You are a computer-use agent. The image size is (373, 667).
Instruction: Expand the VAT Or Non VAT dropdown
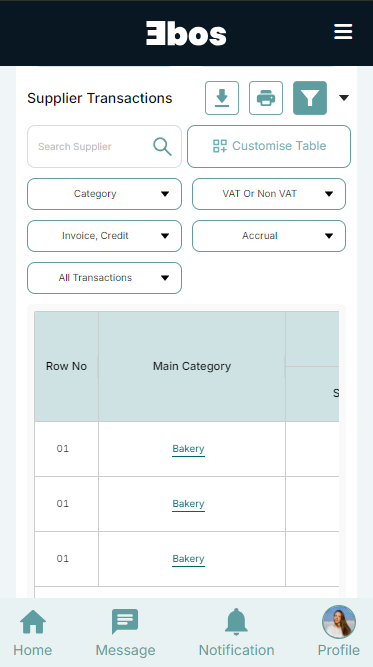click(x=269, y=194)
